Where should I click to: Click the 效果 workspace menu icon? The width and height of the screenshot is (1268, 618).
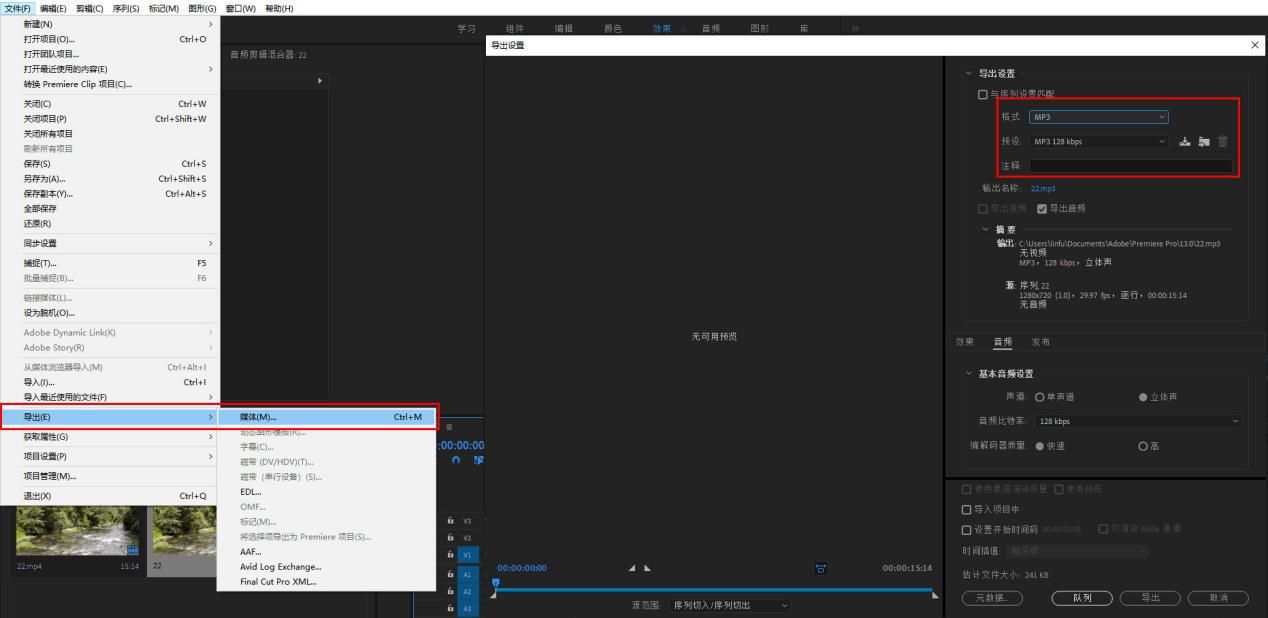point(684,28)
